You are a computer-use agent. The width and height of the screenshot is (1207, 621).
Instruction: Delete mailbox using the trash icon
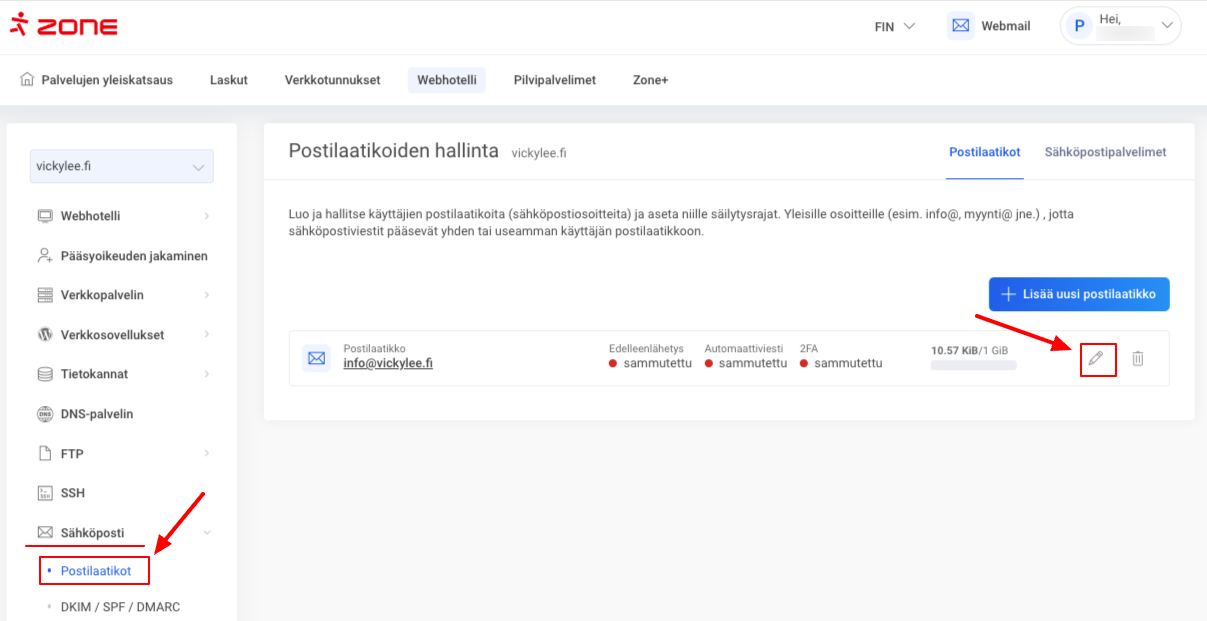tap(1137, 358)
